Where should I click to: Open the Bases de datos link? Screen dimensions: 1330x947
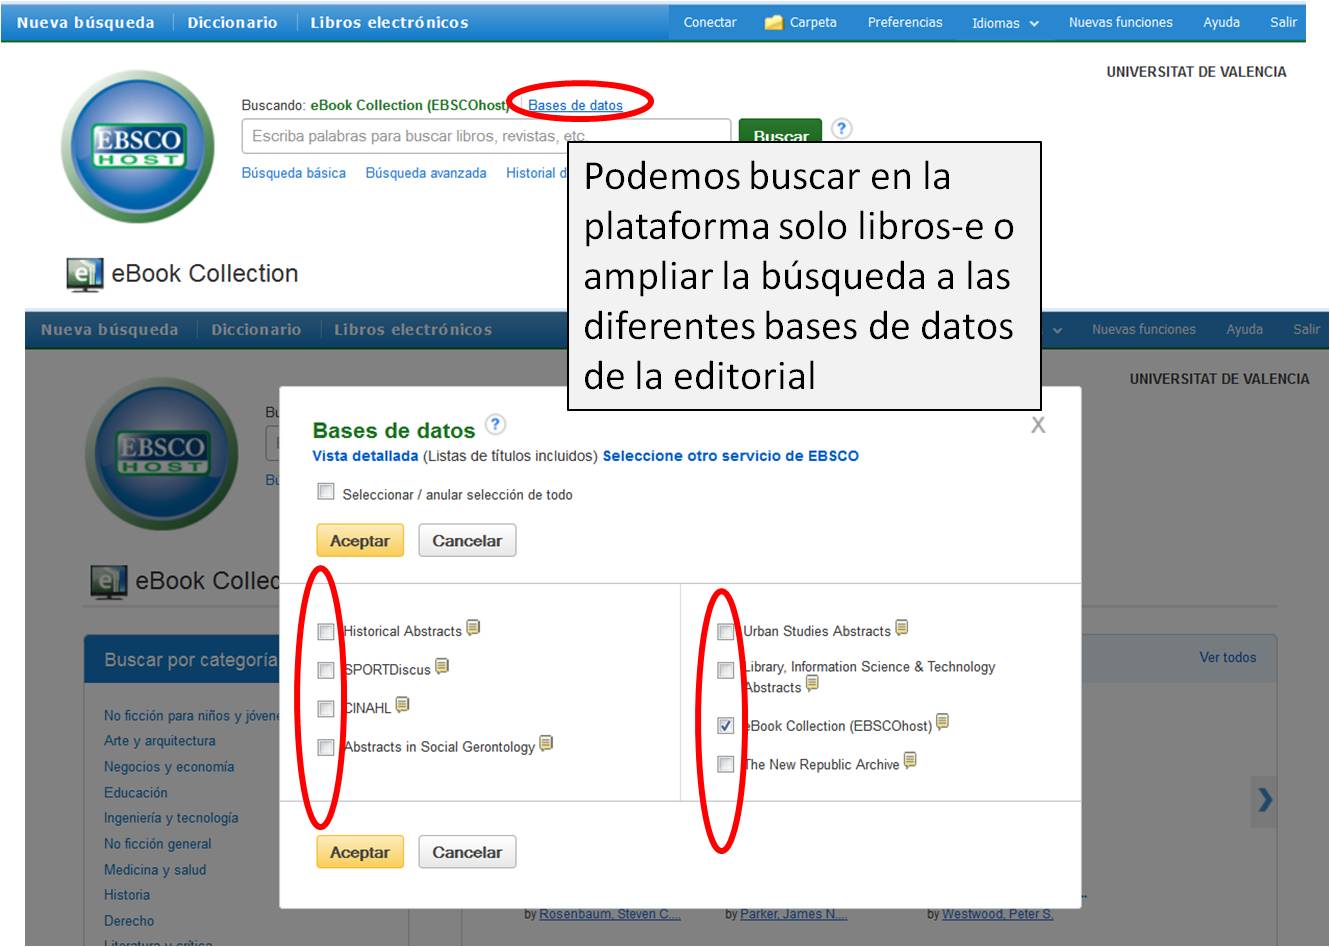tap(575, 105)
